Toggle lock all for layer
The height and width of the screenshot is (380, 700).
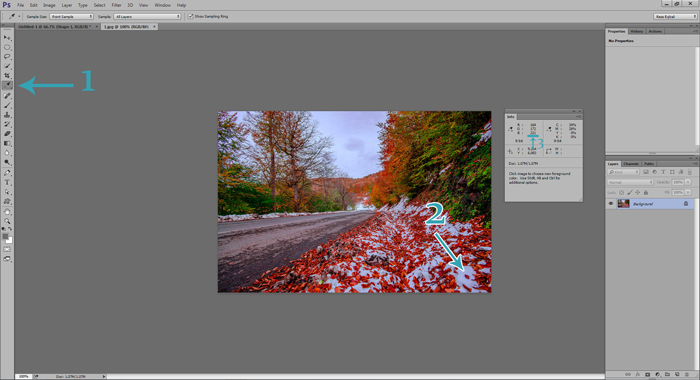(646, 192)
